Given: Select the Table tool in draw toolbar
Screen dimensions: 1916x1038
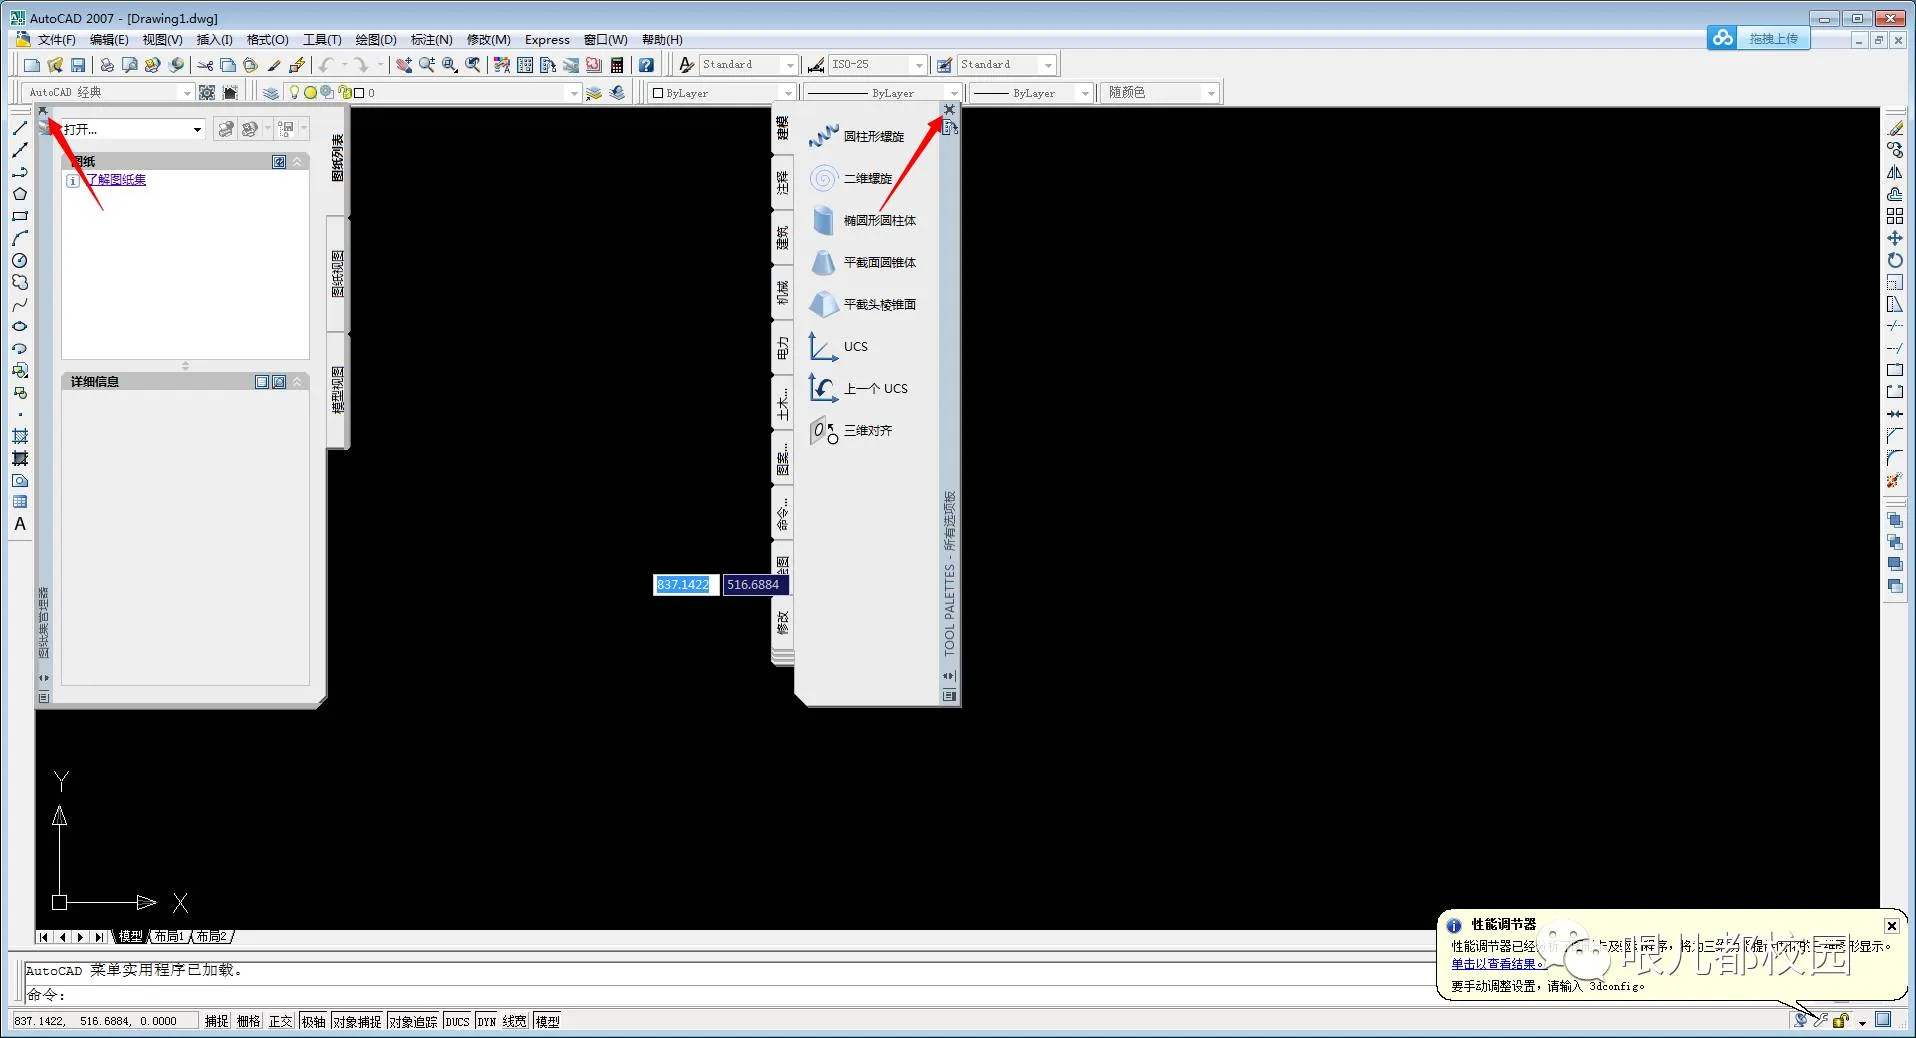Looking at the screenshot, I should [20, 502].
